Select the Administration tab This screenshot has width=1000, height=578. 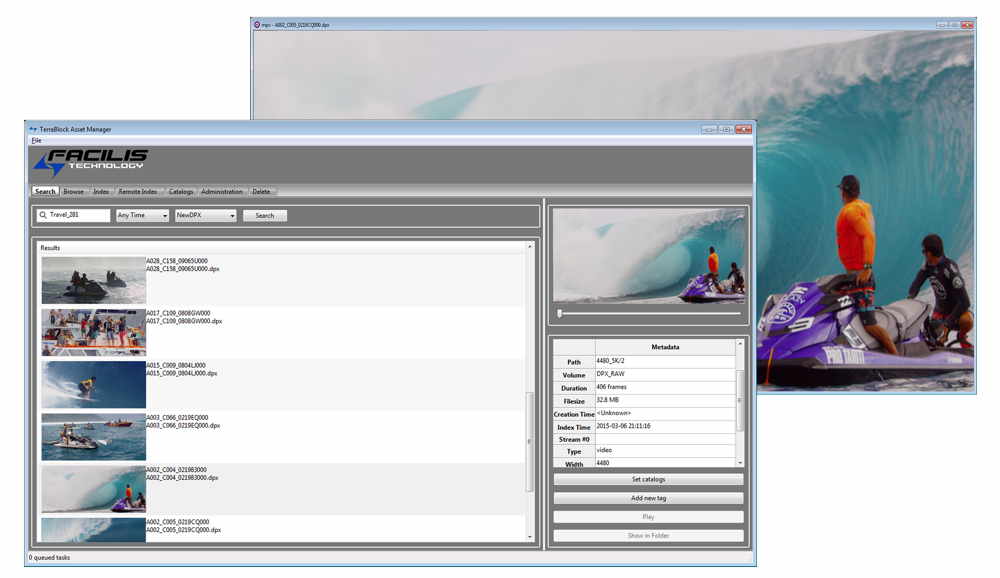221,191
